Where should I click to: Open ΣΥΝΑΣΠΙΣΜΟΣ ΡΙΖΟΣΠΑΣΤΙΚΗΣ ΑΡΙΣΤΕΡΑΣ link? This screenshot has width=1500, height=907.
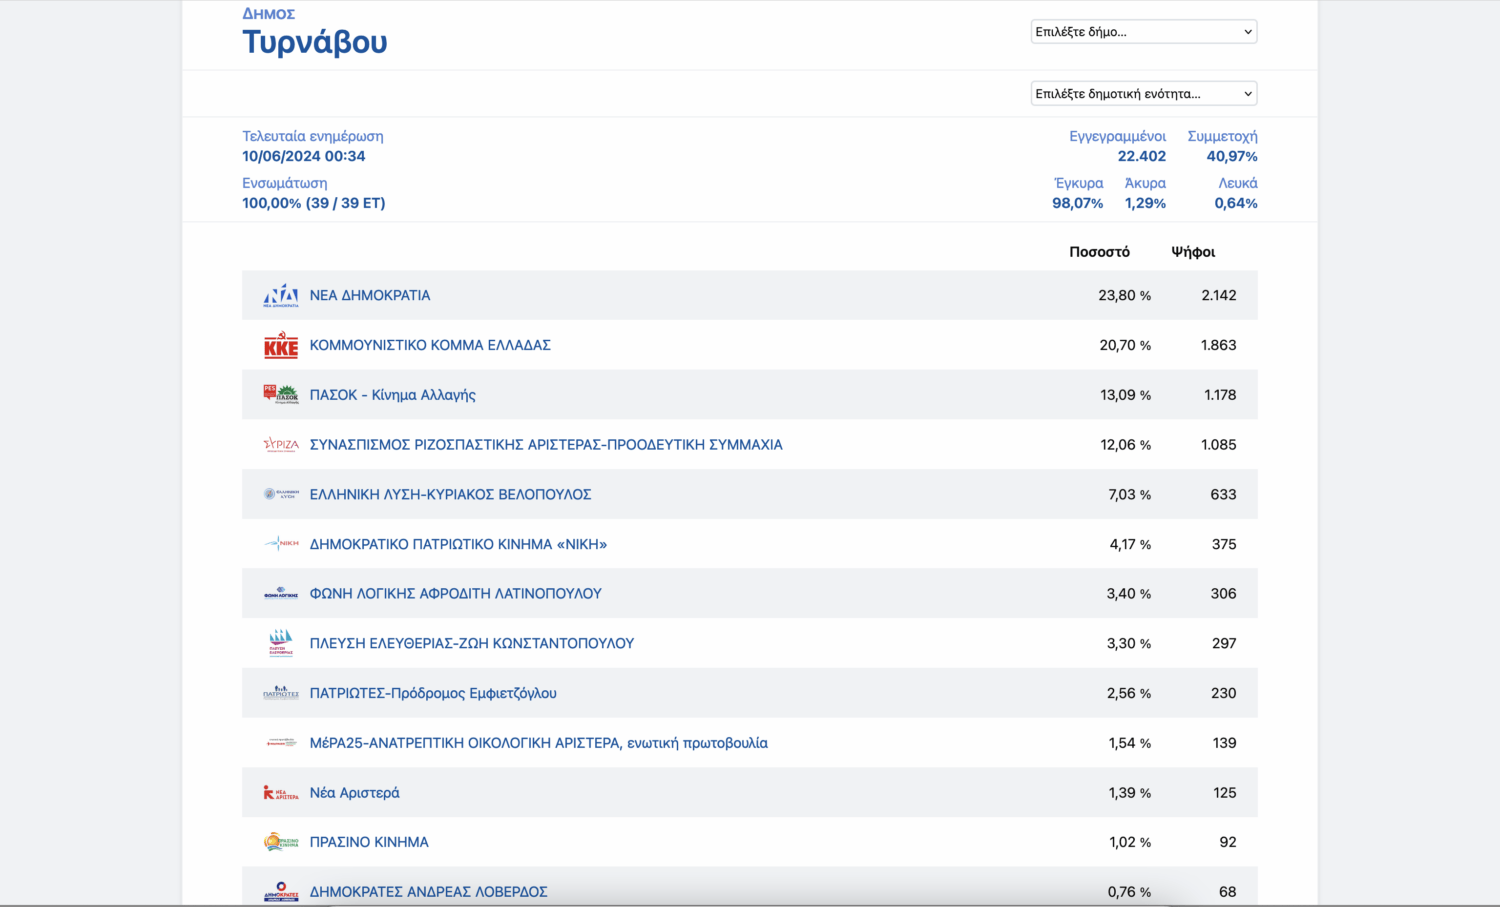tap(546, 444)
